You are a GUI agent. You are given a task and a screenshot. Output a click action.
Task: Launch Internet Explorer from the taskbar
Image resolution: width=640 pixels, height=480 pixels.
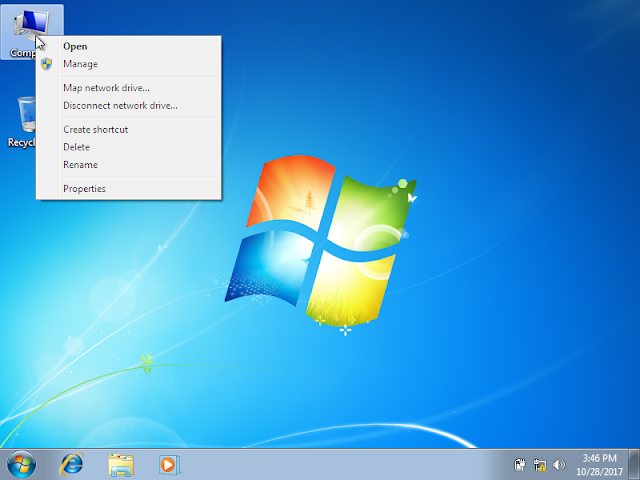click(x=71, y=464)
